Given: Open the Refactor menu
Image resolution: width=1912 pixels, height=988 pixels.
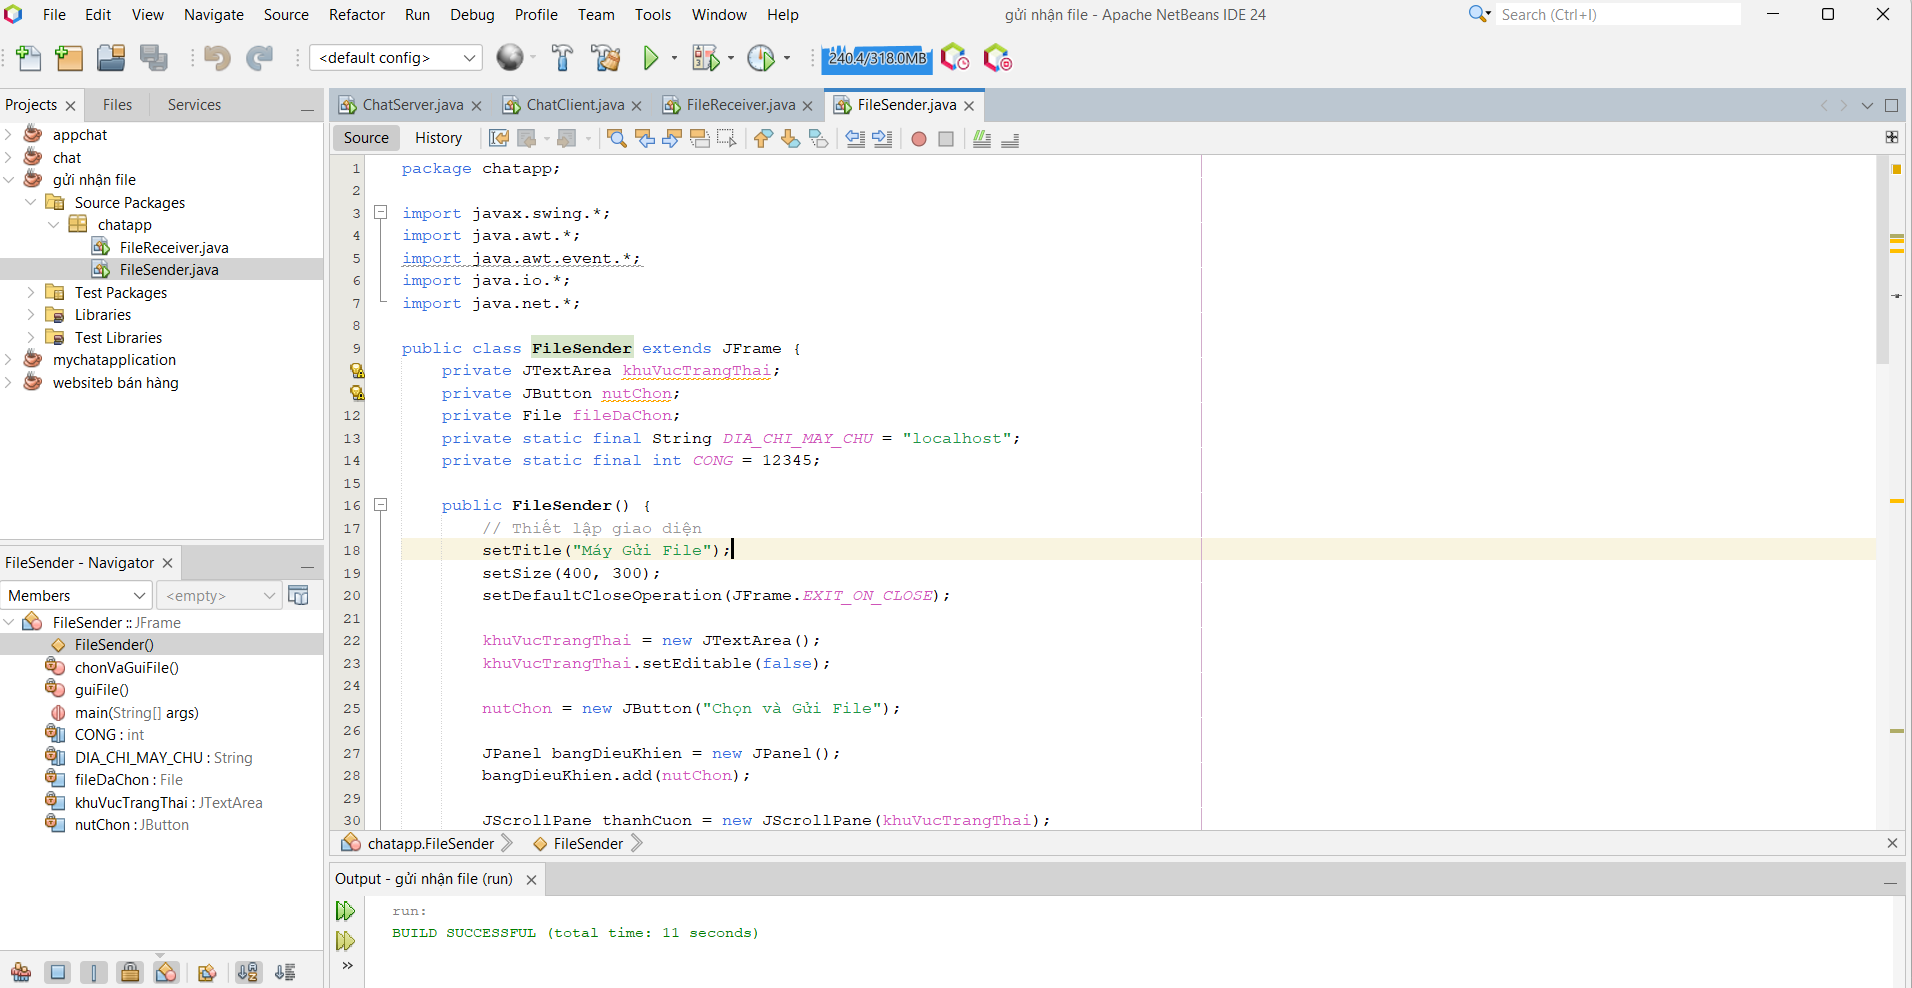Looking at the screenshot, I should [x=356, y=15].
